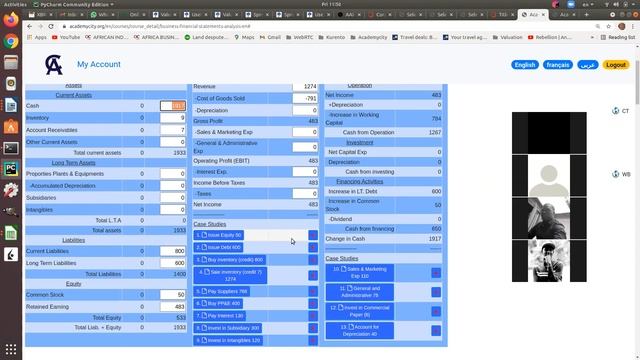Click red icon button beside Buy Inventory (credit) 800
The width and height of the screenshot is (640, 360).
pos(313,260)
